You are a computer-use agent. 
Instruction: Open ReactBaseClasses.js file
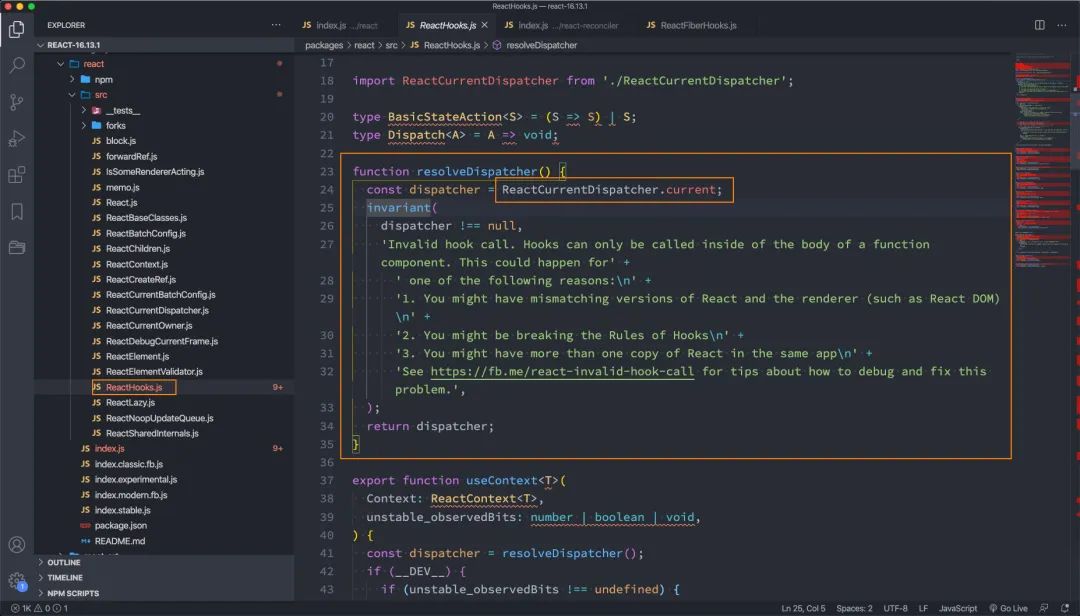point(146,218)
